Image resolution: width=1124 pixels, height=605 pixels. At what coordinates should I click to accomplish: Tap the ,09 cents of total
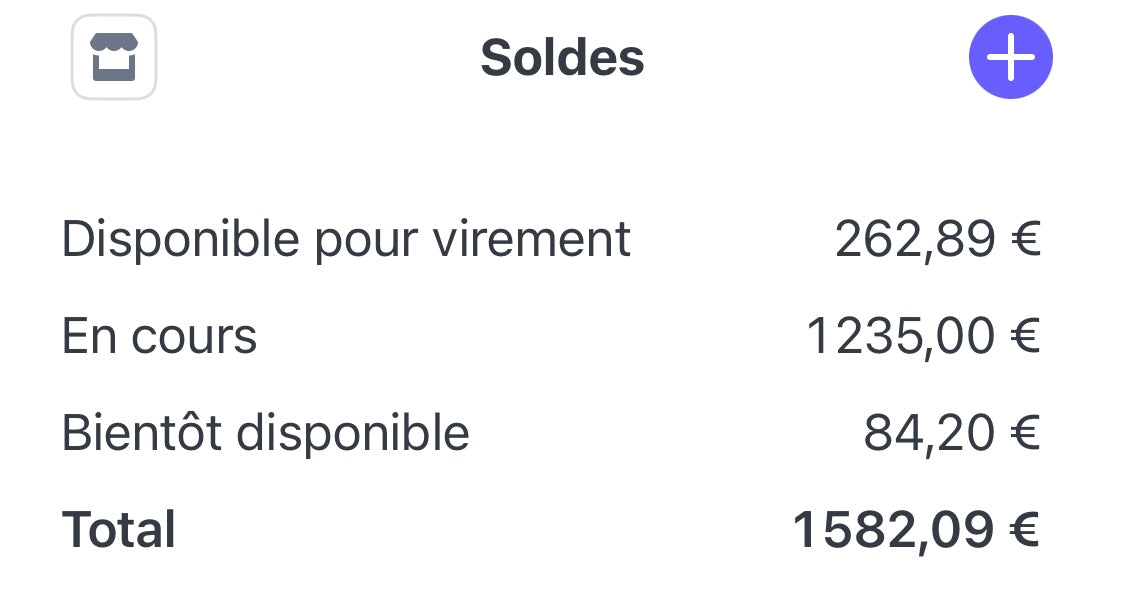(x=953, y=532)
